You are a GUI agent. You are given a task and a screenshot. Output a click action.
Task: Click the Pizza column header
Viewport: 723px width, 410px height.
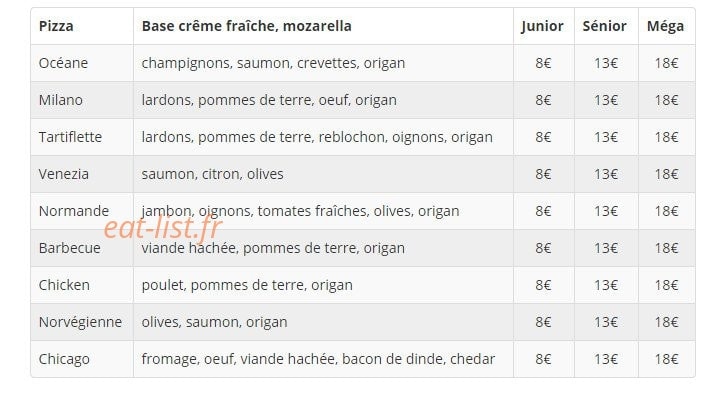[56, 26]
